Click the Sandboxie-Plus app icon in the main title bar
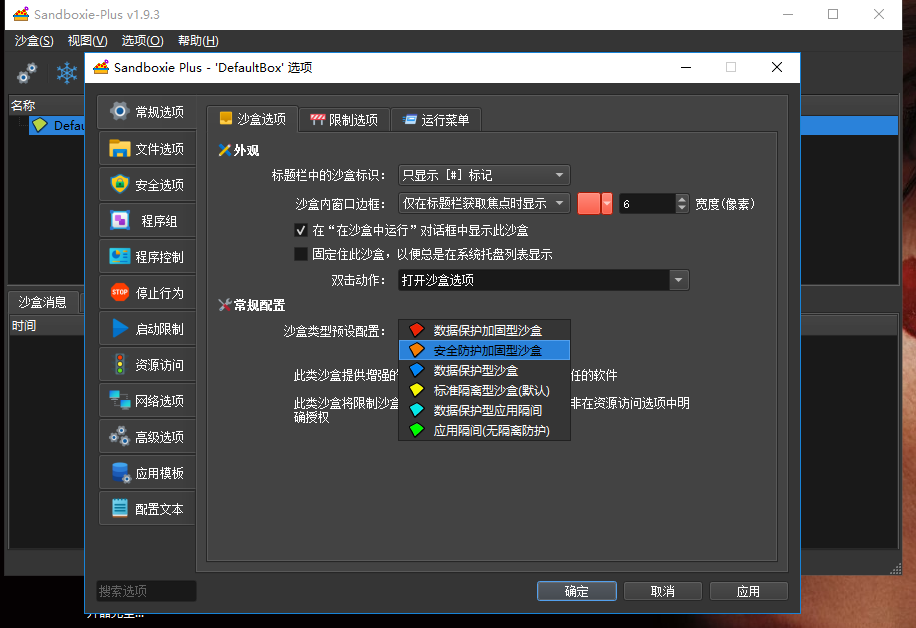The width and height of the screenshot is (916, 628). click(x=21, y=14)
